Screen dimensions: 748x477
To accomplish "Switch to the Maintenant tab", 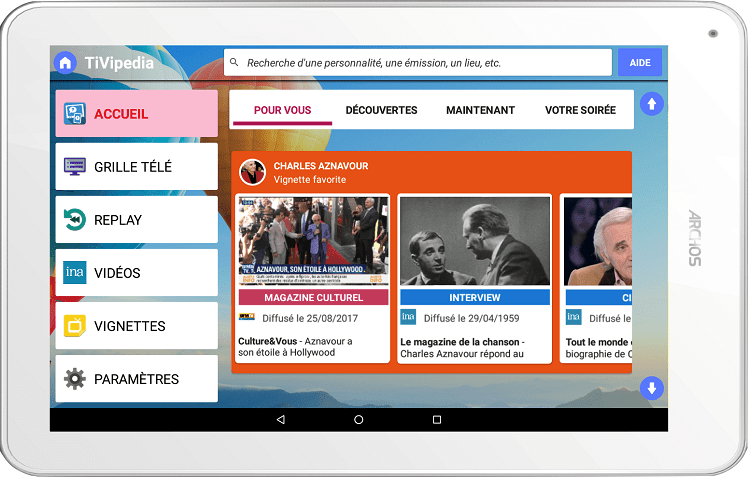I will pyautogui.click(x=480, y=110).
